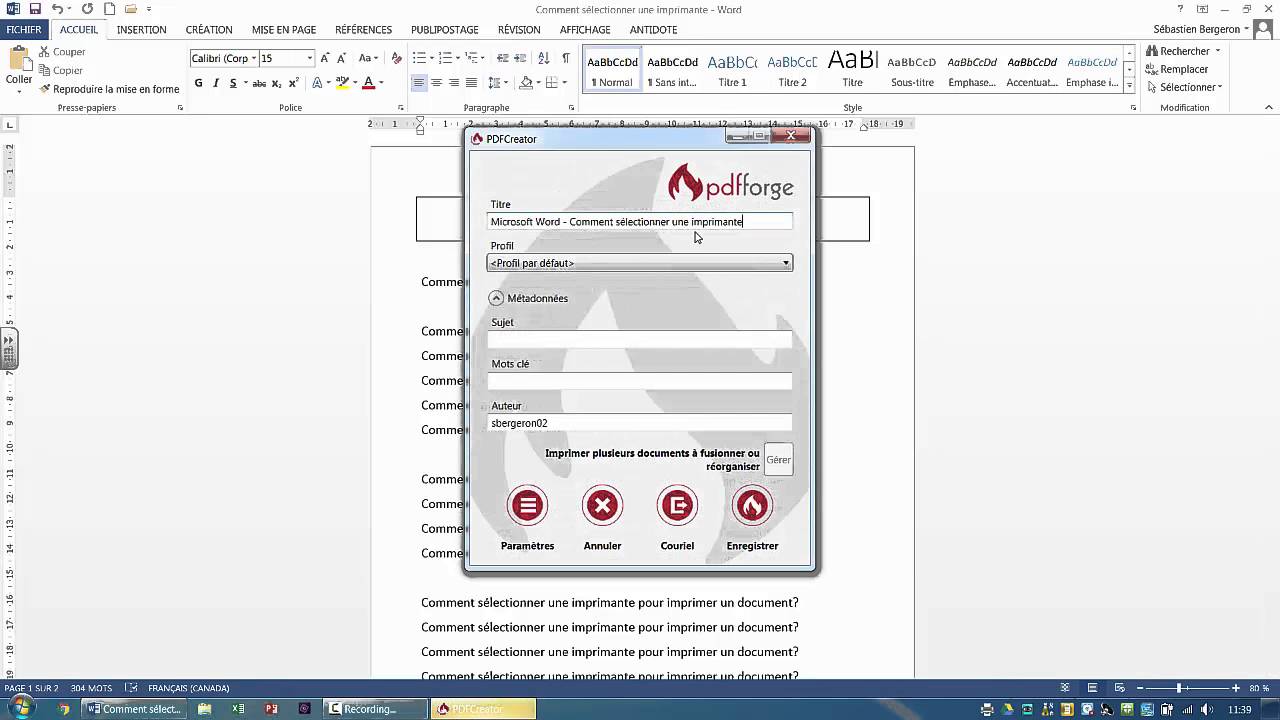This screenshot has width=1280, height=720.
Task: Click Copier in the clipboard group
Action: coord(60,70)
